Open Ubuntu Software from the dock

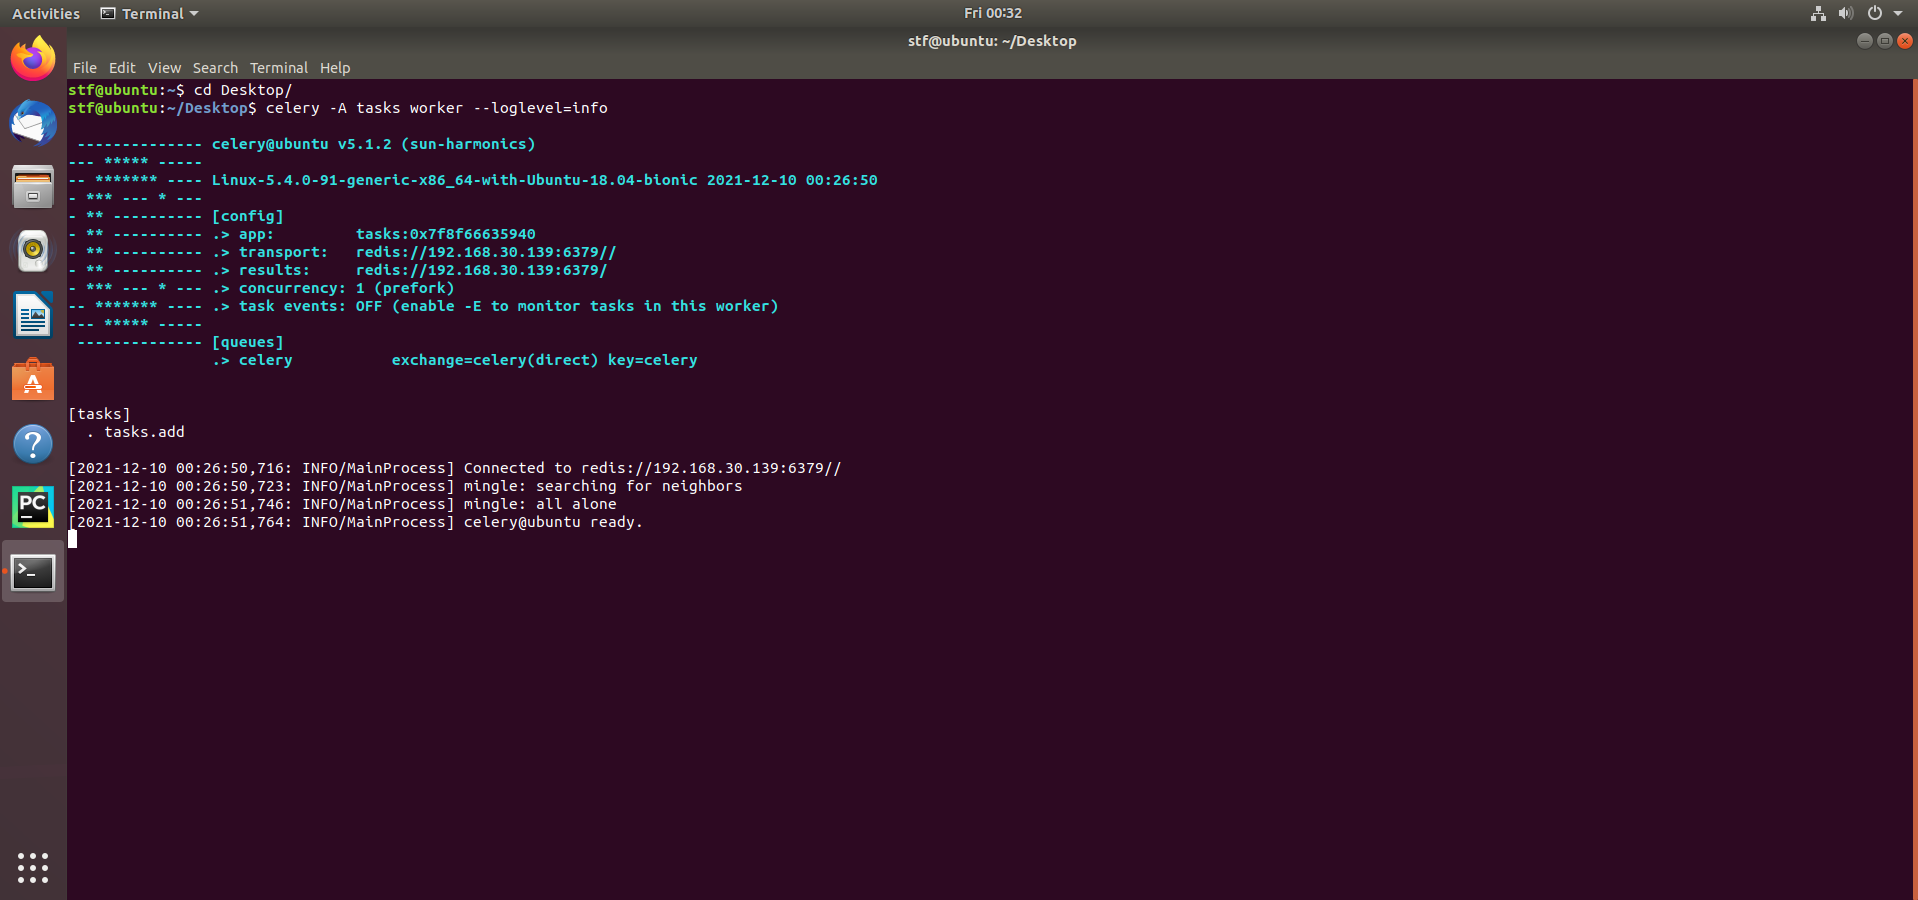[33, 380]
